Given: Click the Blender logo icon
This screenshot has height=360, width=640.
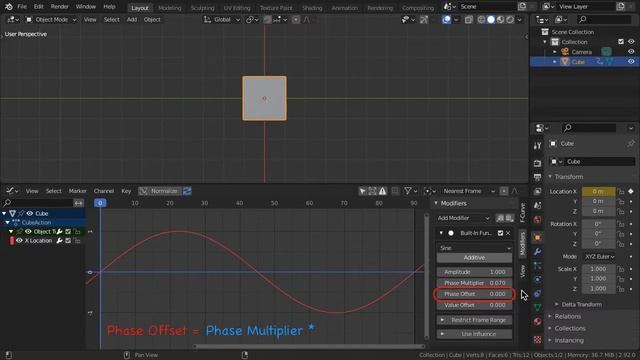Looking at the screenshot, I should click(9, 7).
